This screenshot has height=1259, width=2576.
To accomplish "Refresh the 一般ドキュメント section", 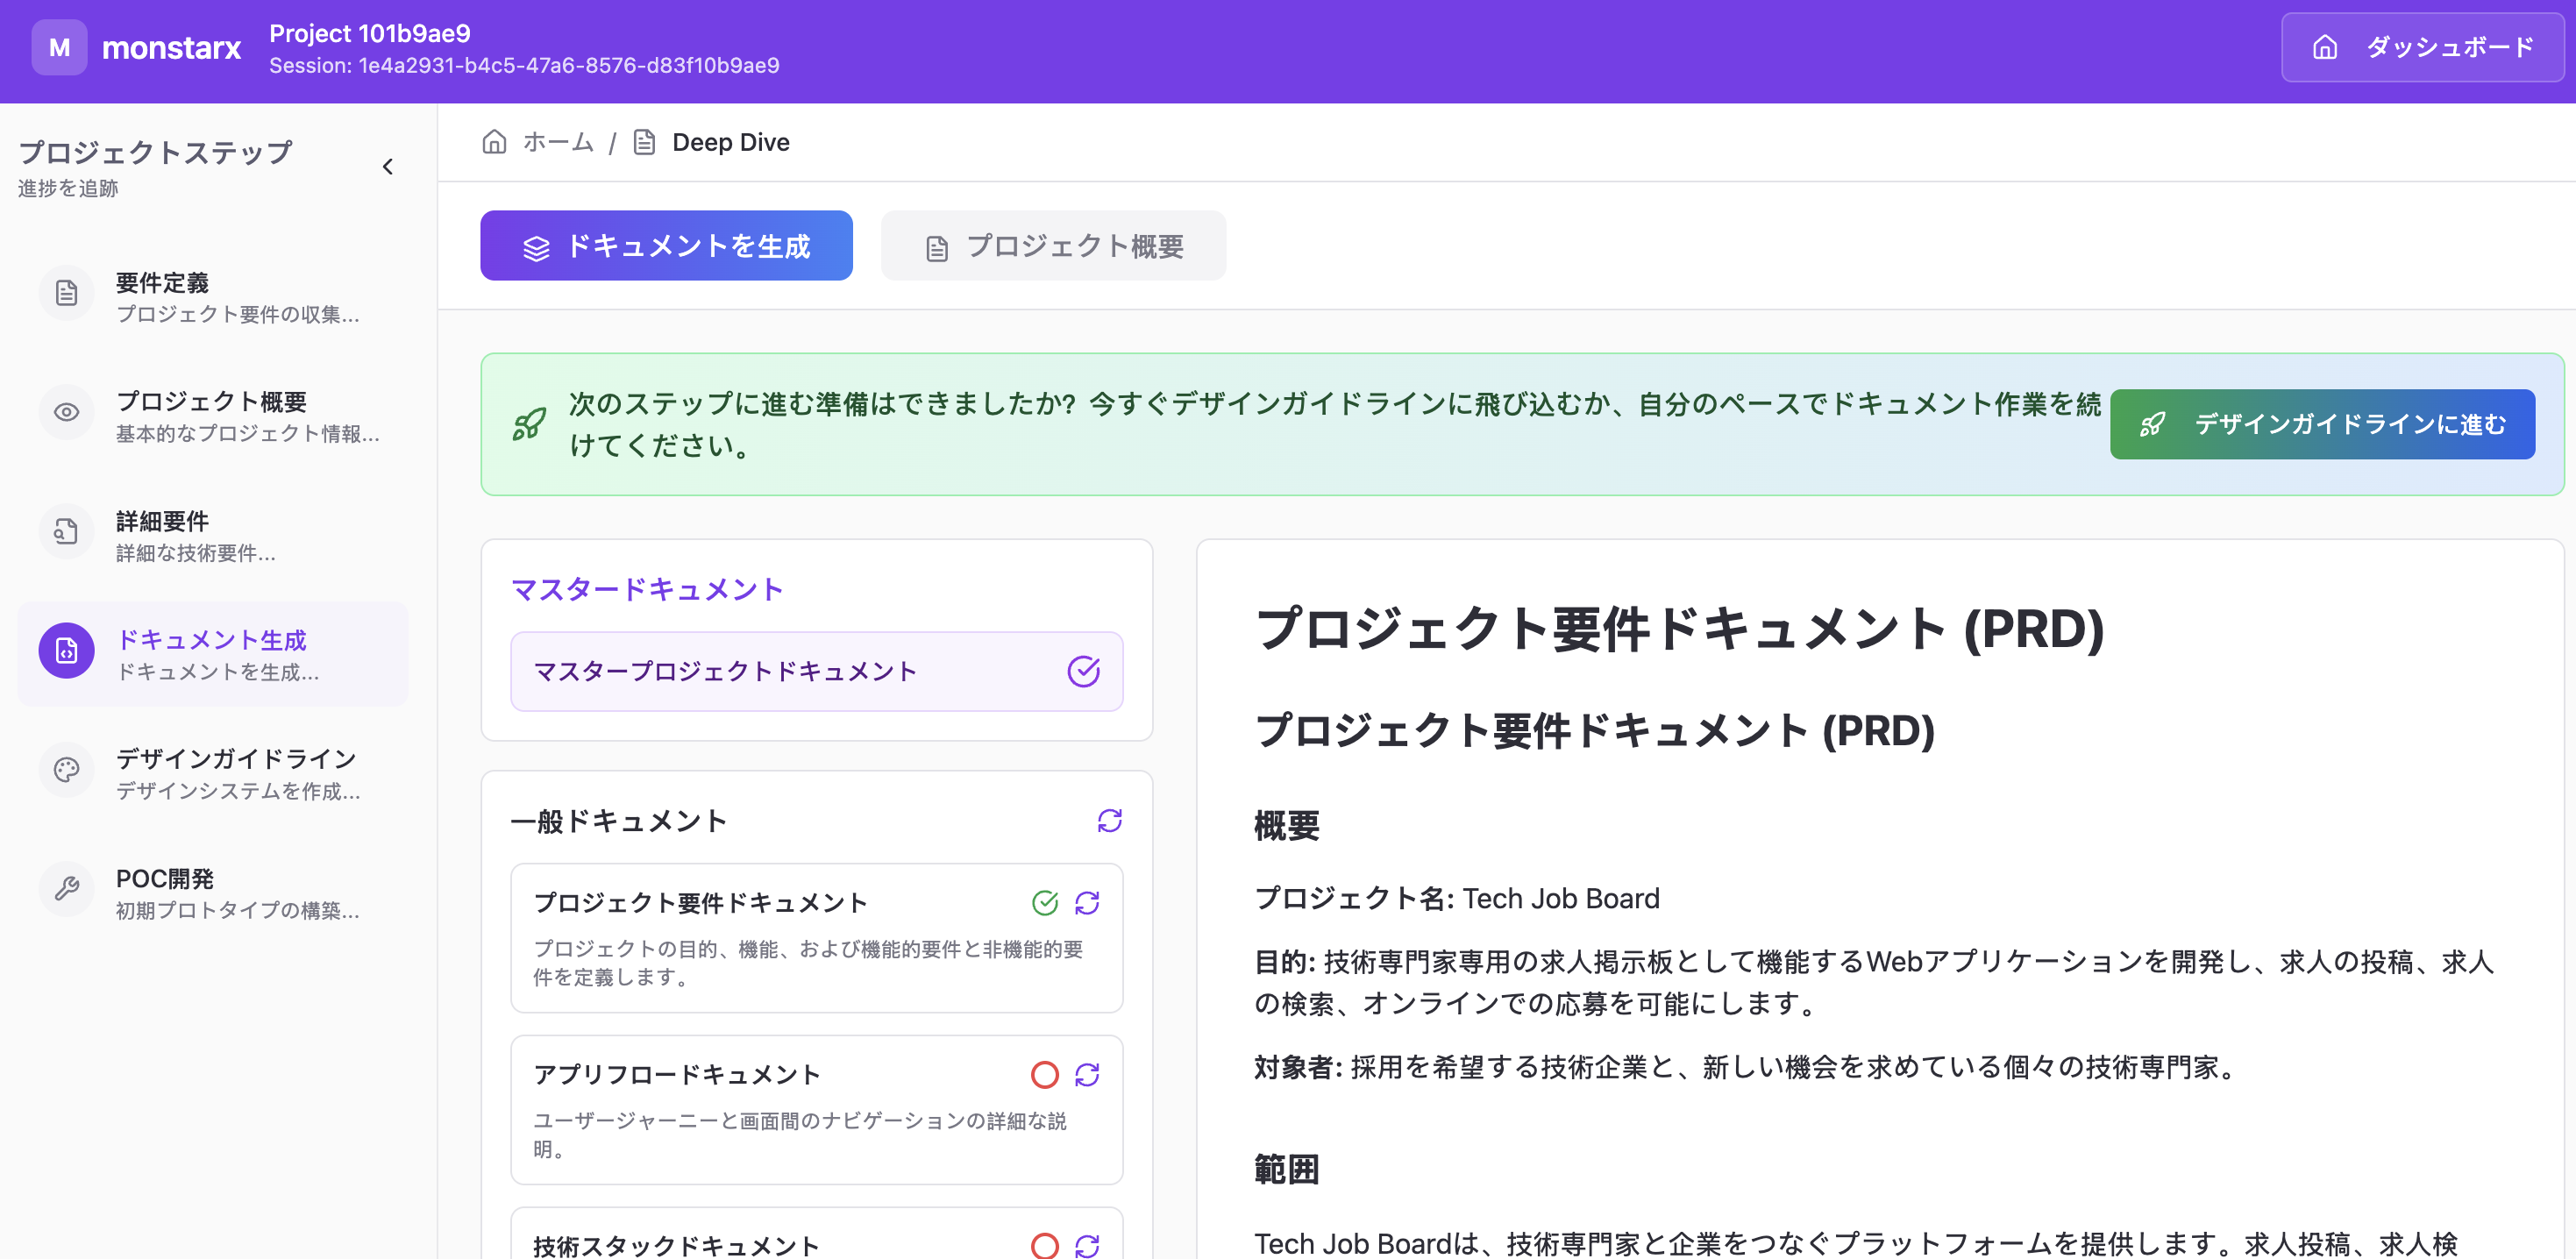I will pos(1109,821).
